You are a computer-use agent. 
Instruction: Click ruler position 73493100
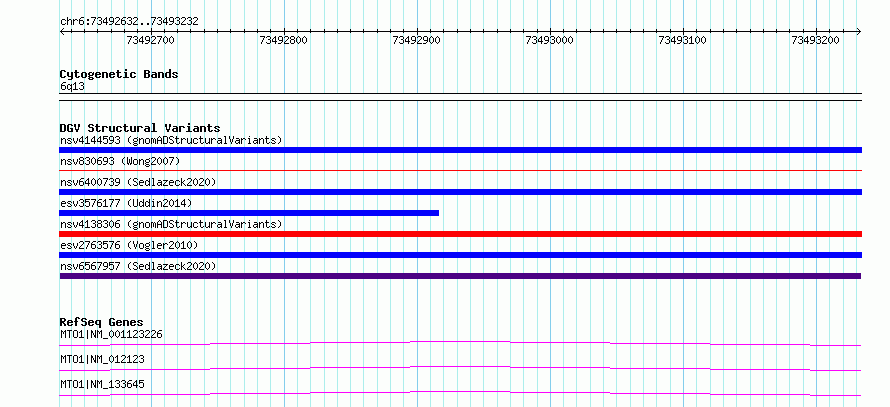(682, 40)
